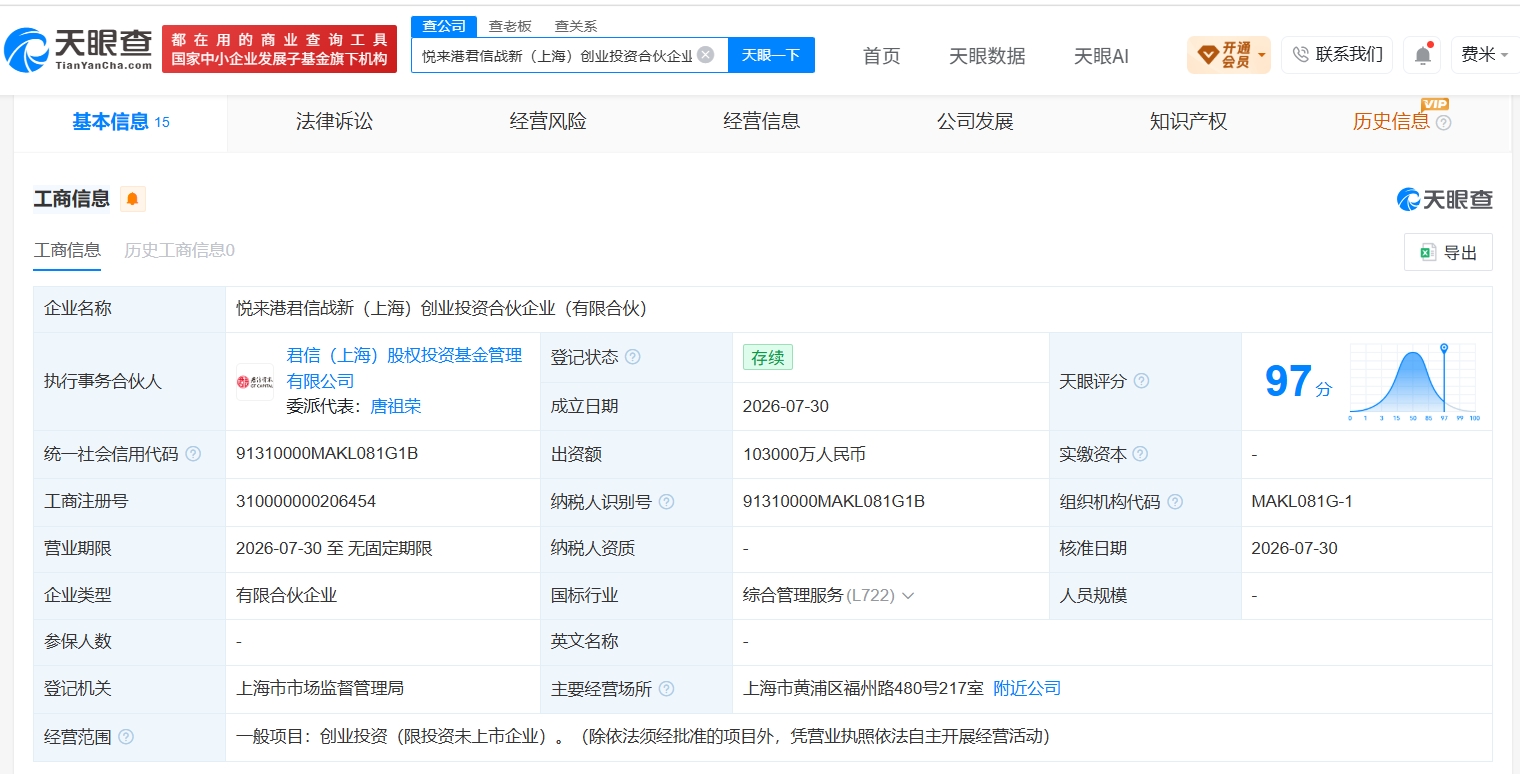Open the TianYanCha logo homepage
This screenshot has height=774, width=1520.
click(79, 48)
